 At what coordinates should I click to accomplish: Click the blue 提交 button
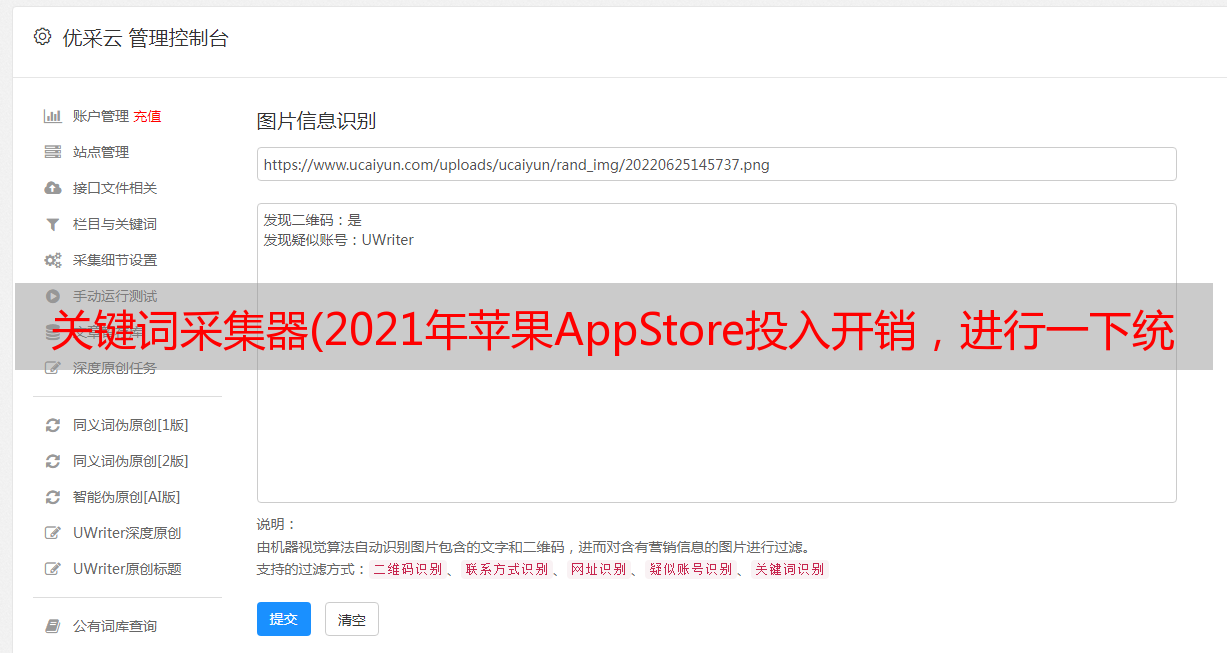click(284, 619)
